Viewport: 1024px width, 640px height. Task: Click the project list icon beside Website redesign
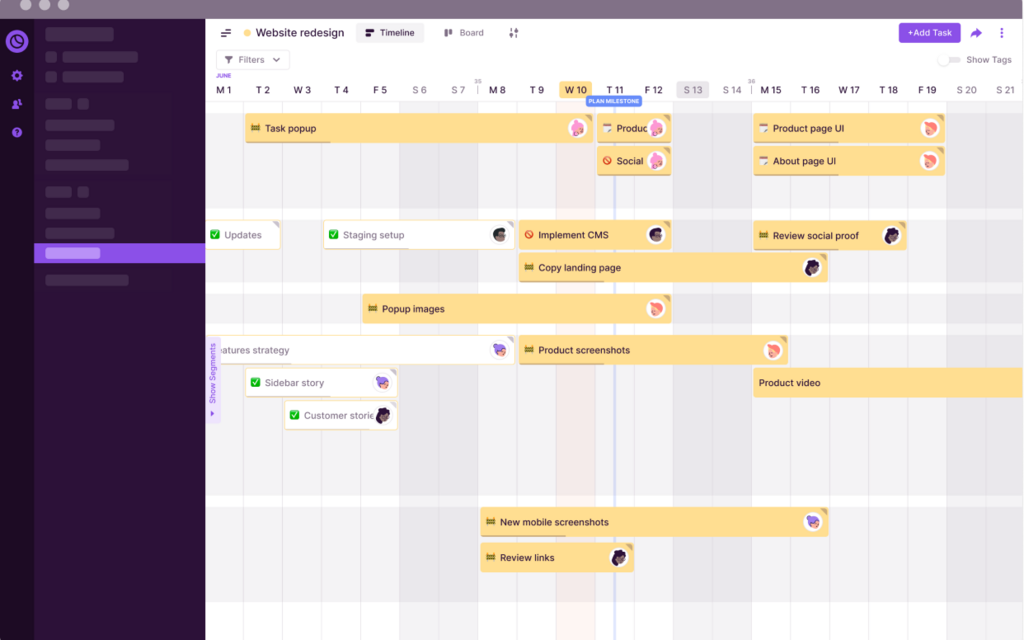click(226, 33)
